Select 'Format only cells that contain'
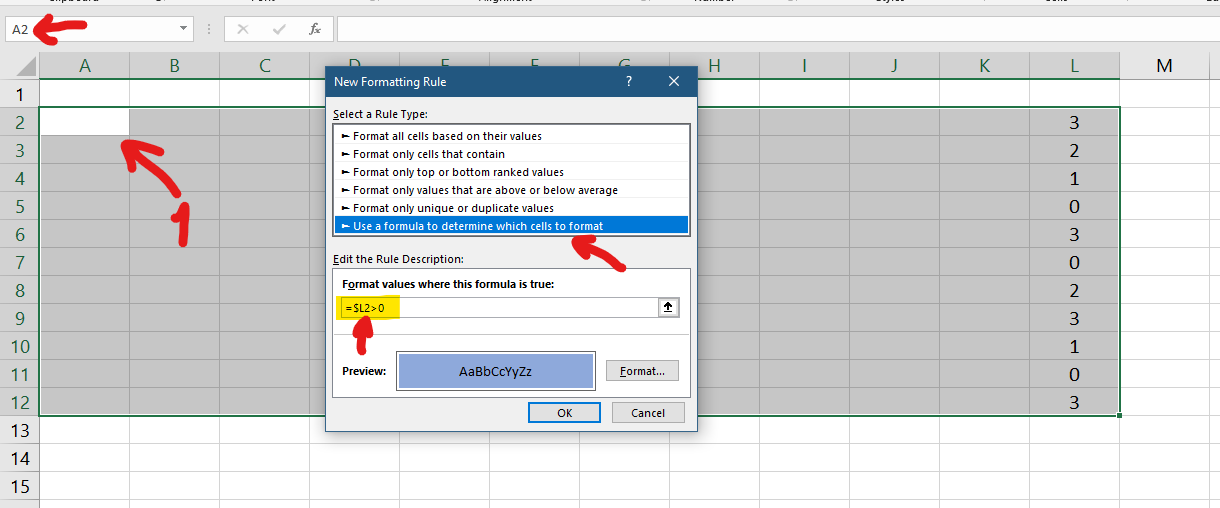The height and width of the screenshot is (508, 1220). coord(511,153)
